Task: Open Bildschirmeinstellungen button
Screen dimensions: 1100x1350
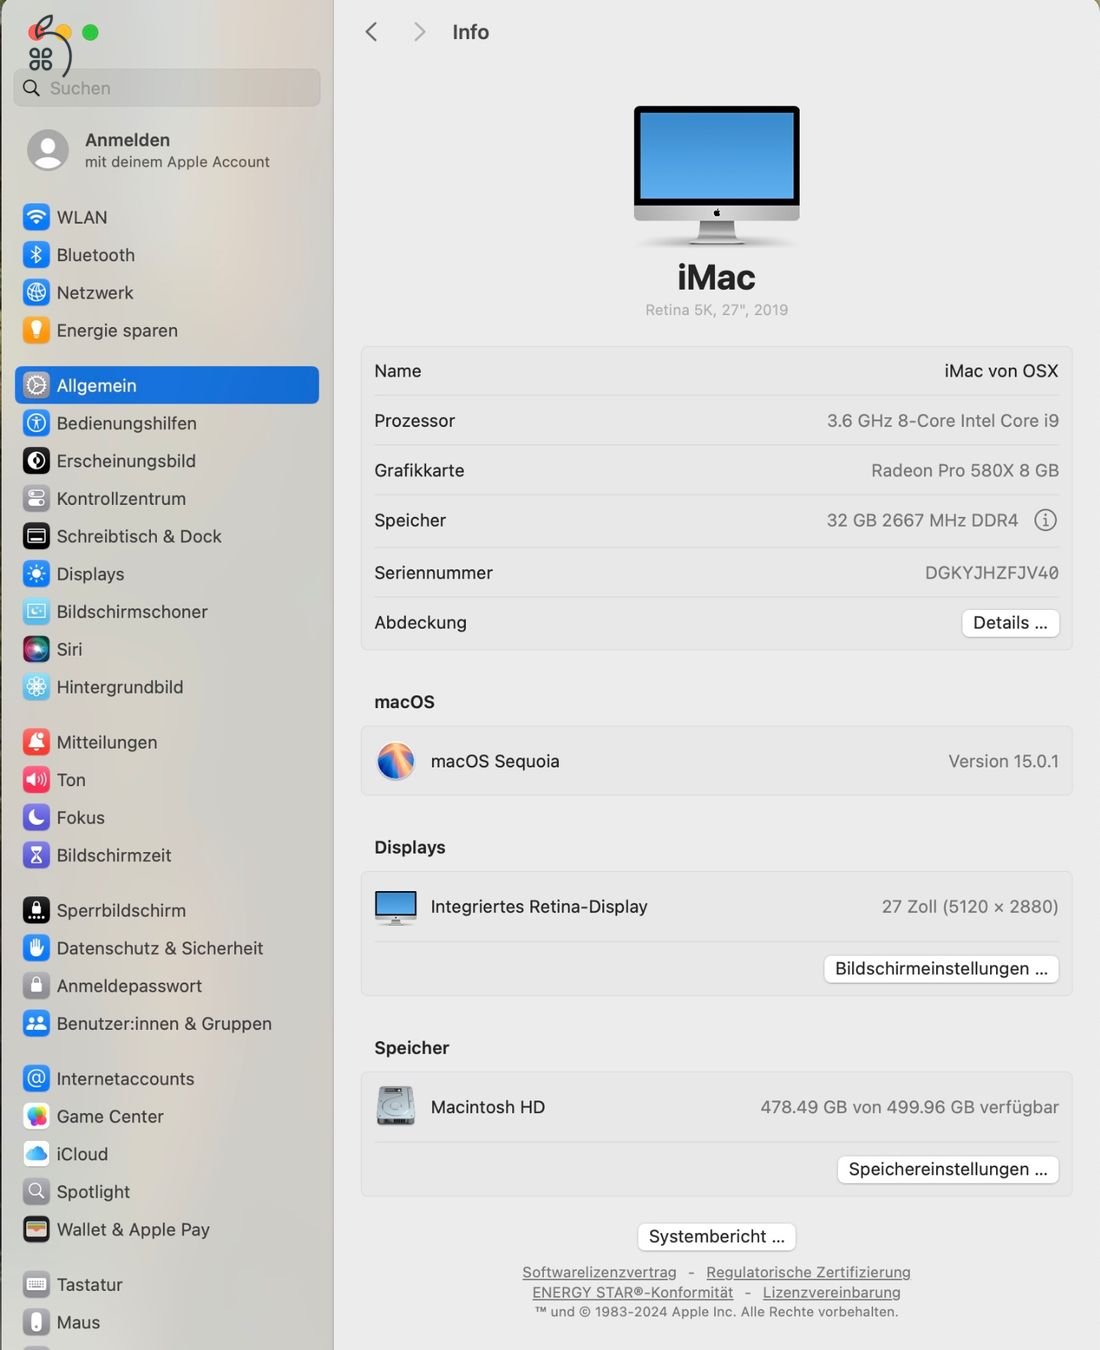Action: click(x=941, y=969)
